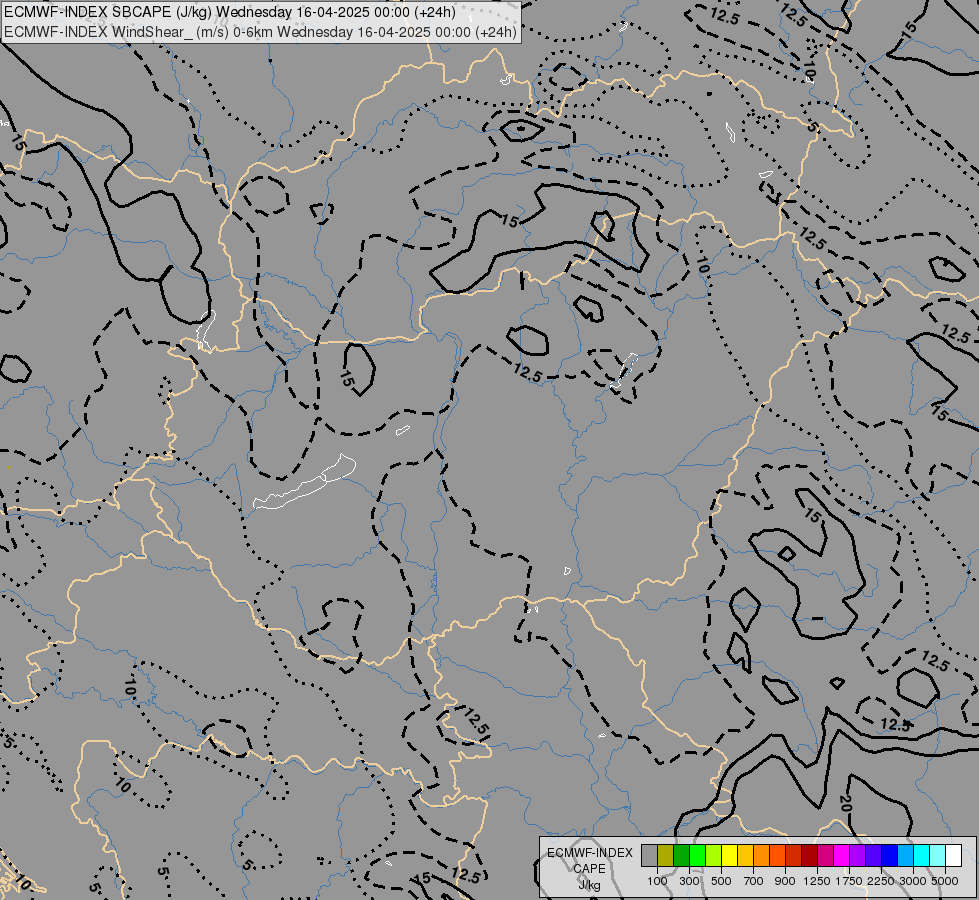
Task: Click the J/kg unit in the legend
Action: click(x=589, y=885)
